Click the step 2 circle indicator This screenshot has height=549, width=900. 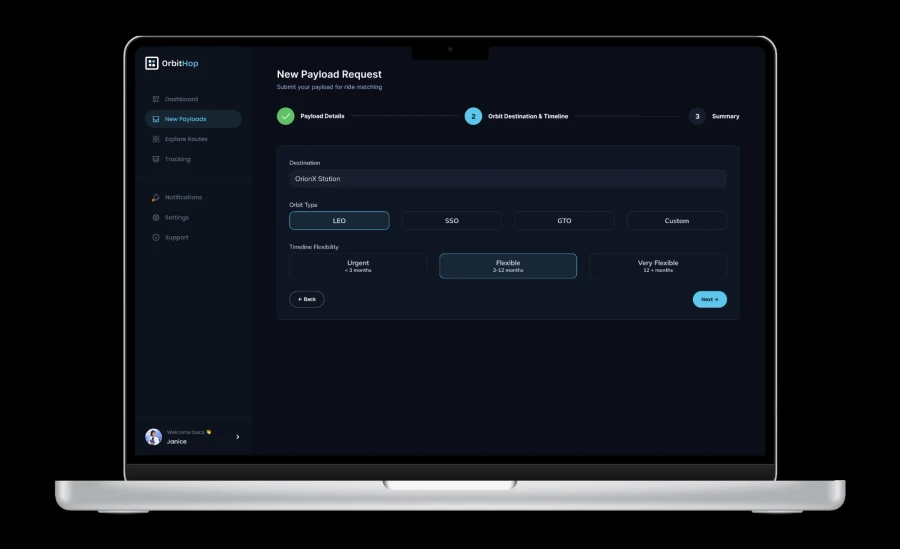coord(473,116)
